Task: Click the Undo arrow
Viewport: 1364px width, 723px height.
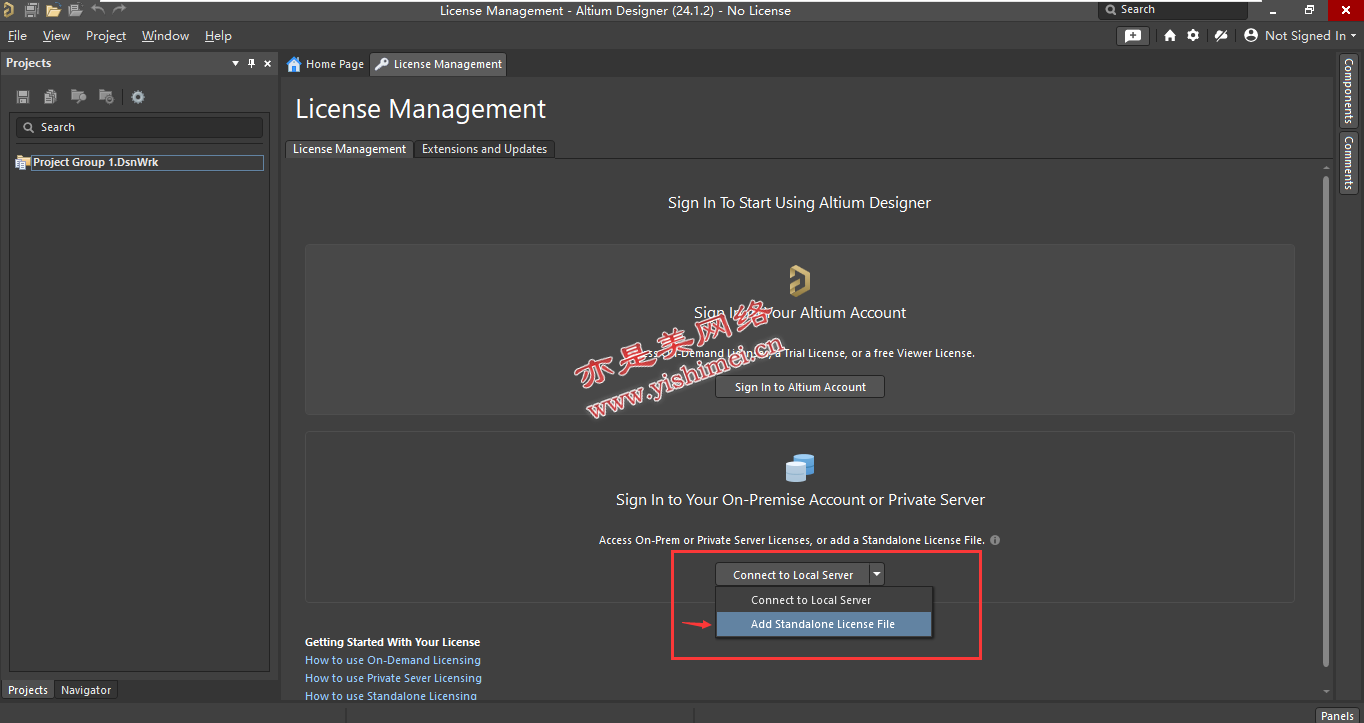Action: 98,9
